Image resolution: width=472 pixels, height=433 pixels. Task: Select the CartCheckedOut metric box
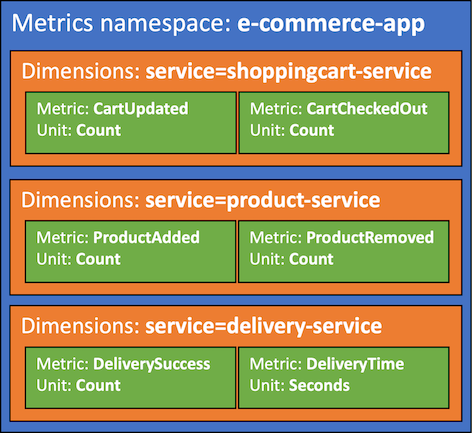(x=344, y=123)
